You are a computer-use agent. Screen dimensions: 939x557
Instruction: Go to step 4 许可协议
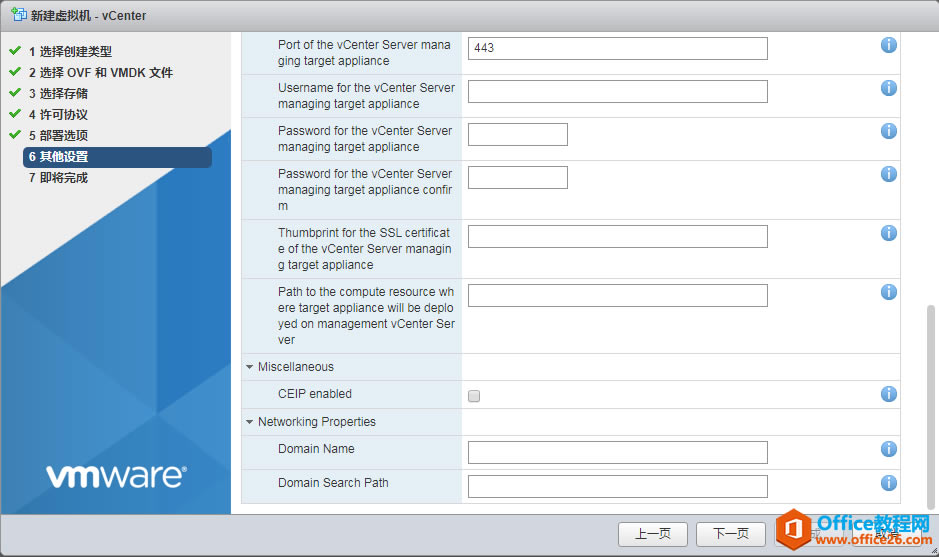tap(58, 114)
